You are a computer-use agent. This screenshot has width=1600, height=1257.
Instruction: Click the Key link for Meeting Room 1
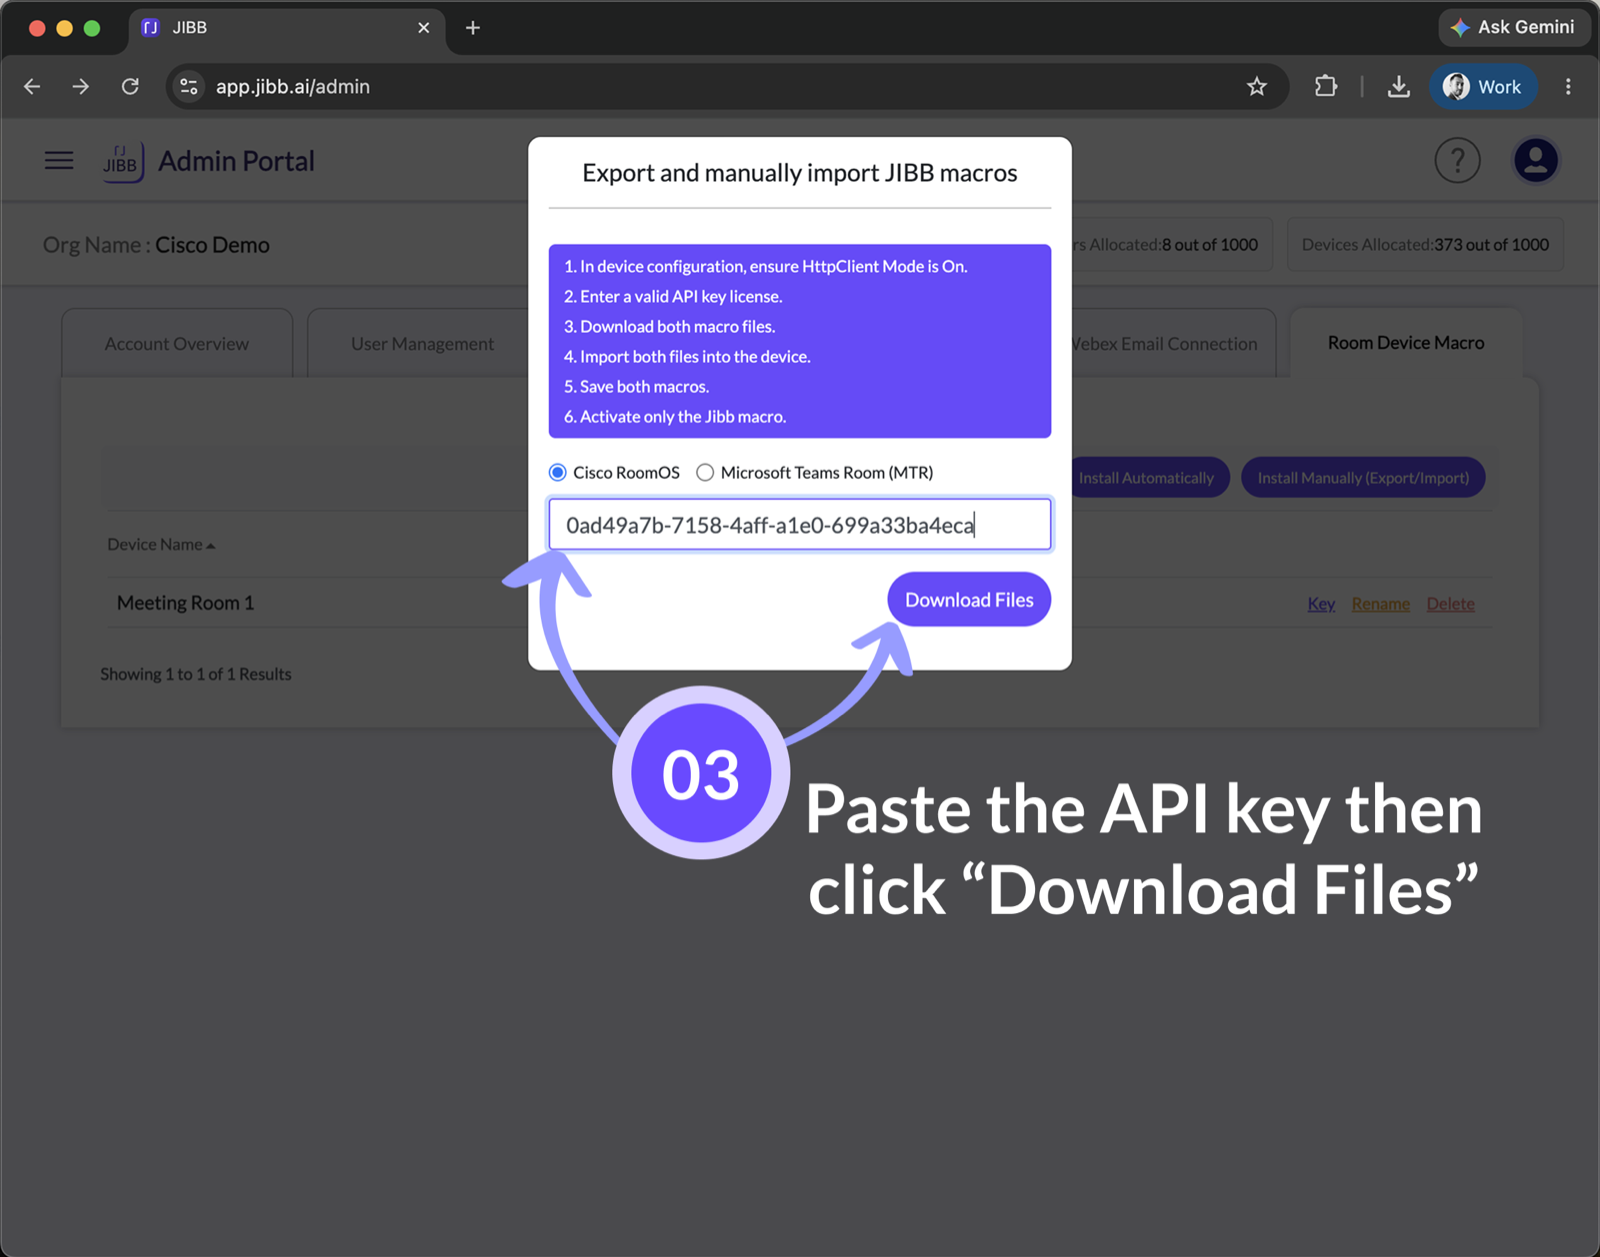(x=1321, y=603)
